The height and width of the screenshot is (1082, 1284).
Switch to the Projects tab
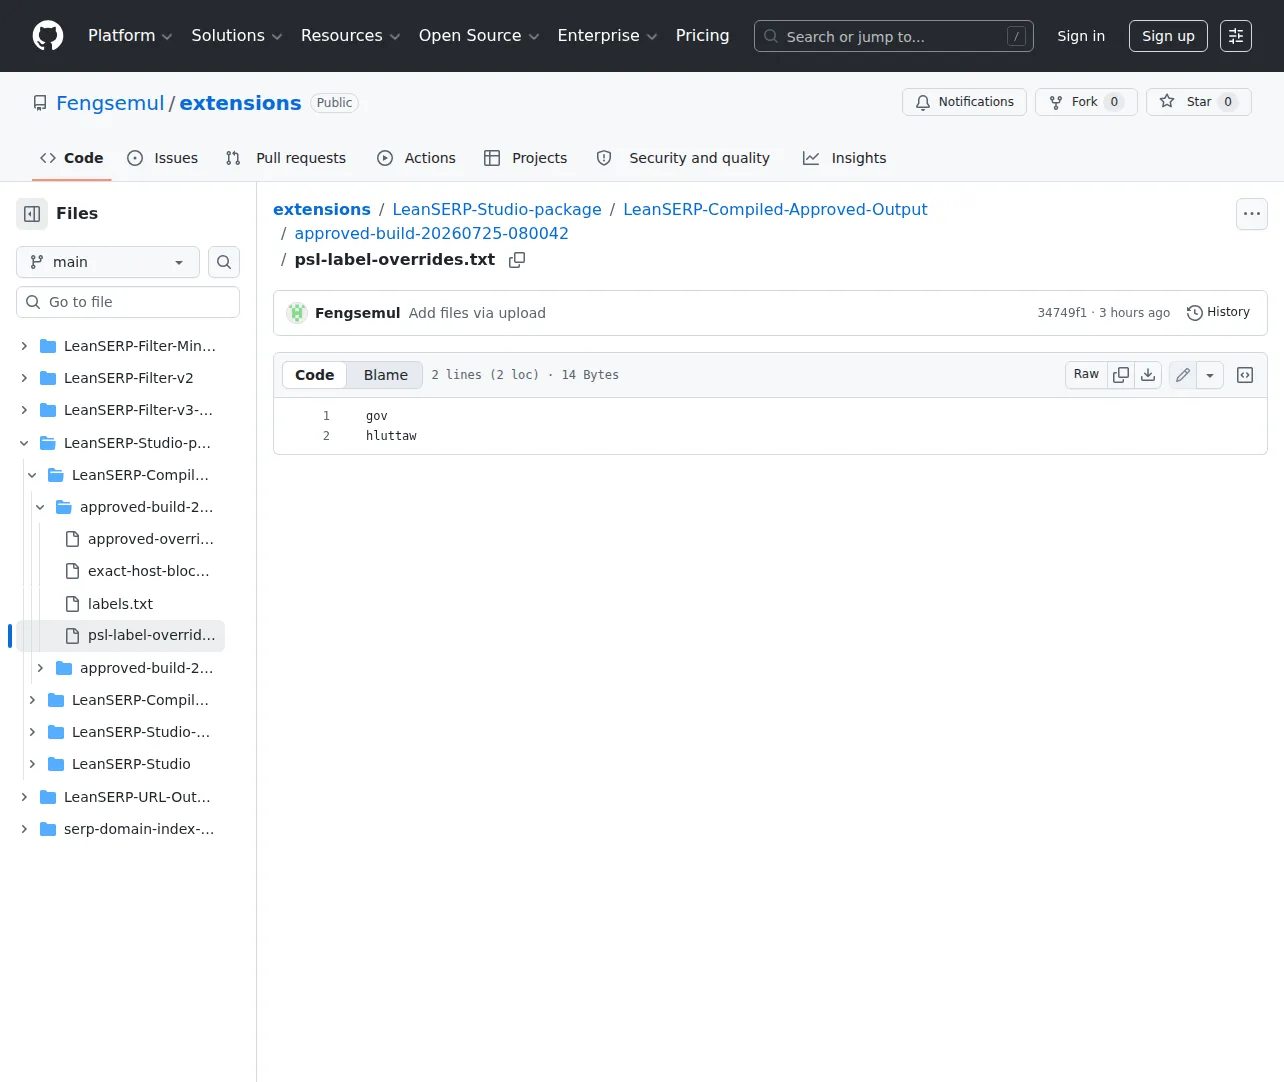pyautogui.click(x=525, y=158)
